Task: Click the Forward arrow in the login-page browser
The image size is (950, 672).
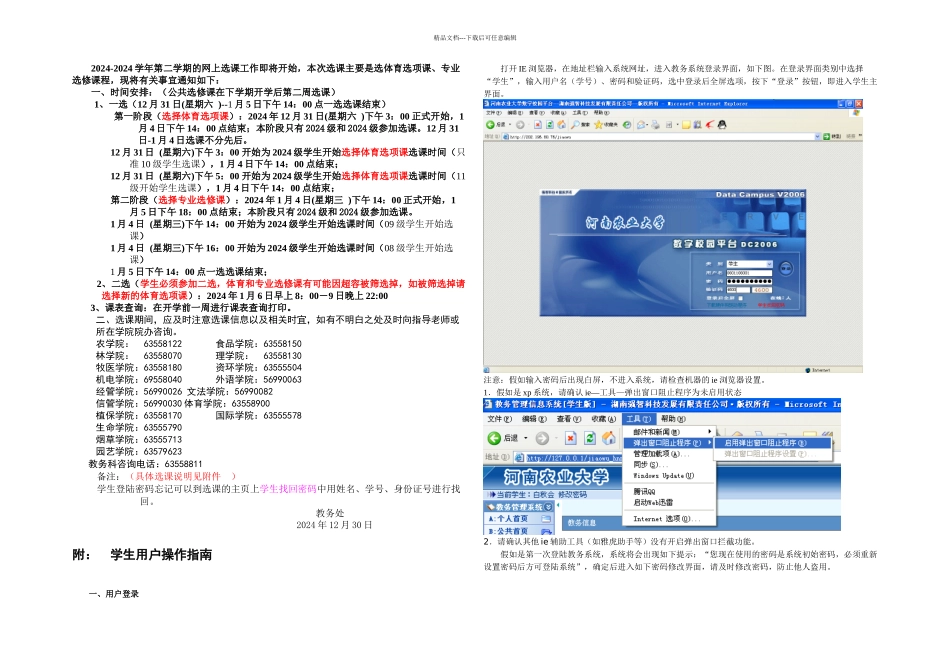Action: tap(520, 125)
